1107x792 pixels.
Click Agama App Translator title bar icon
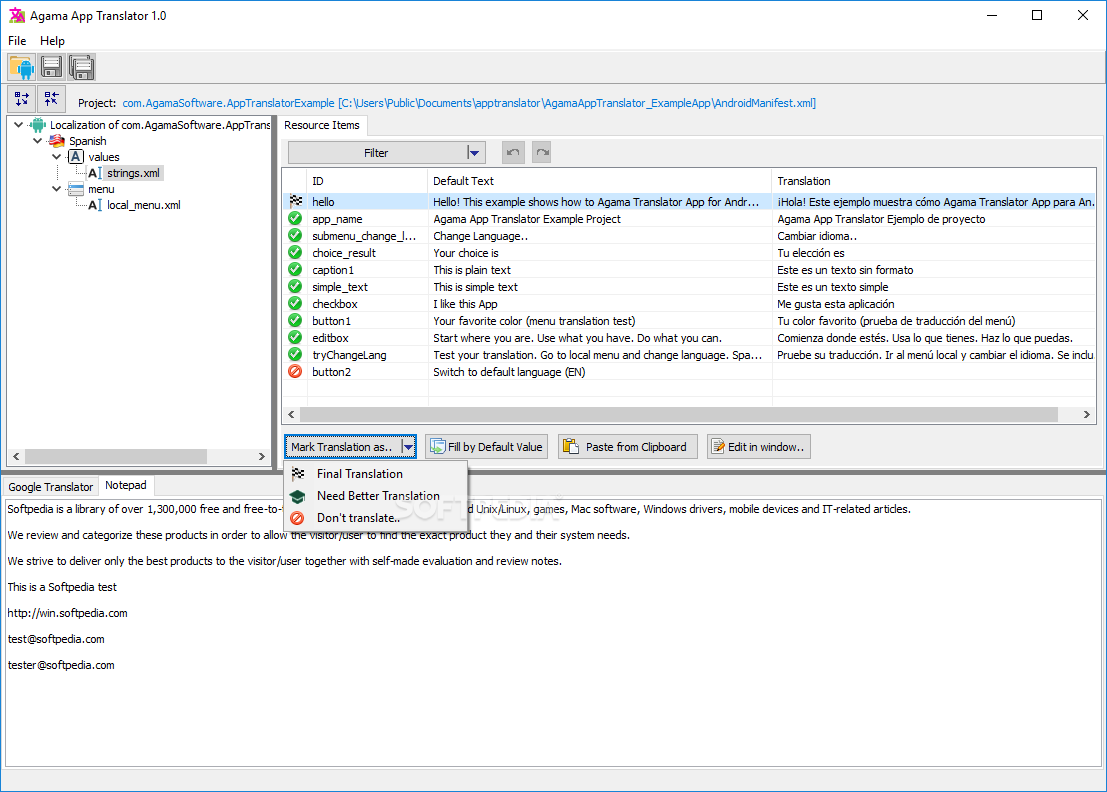pos(16,16)
